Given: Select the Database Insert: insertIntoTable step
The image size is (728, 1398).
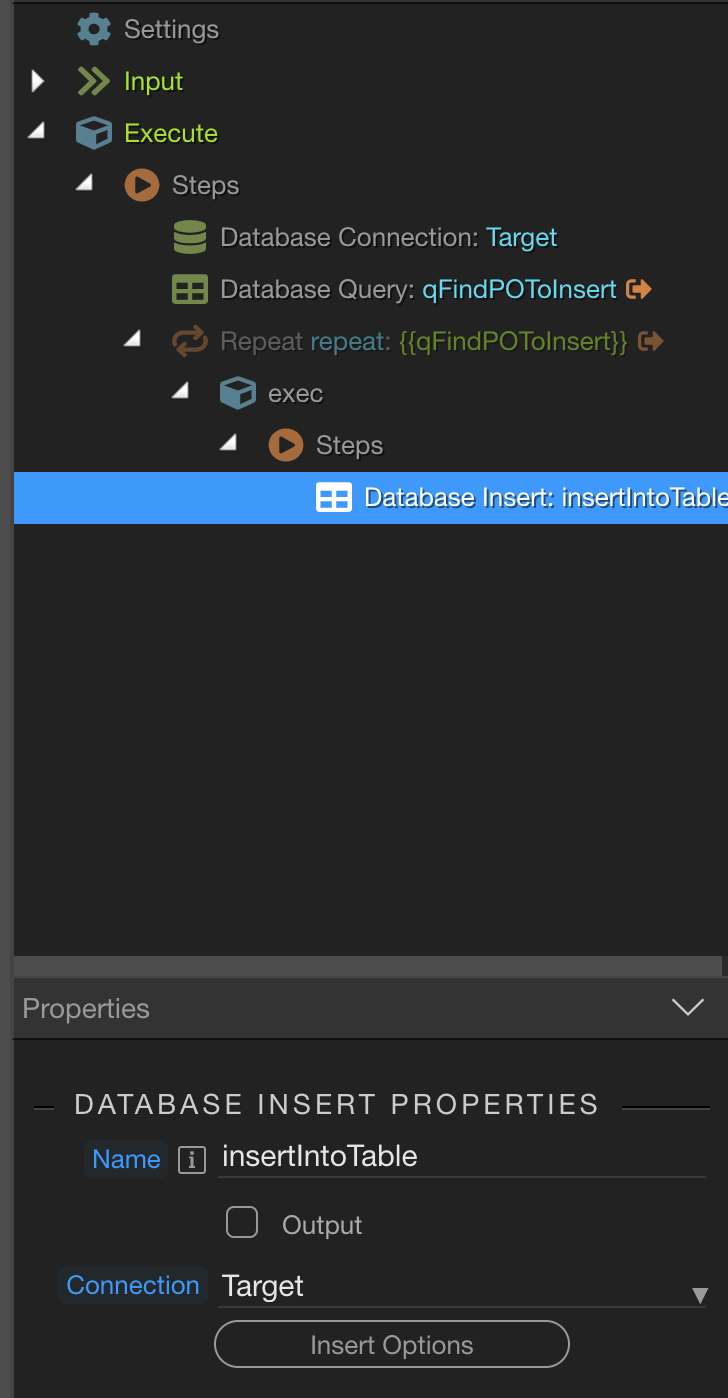Looking at the screenshot, I should [371, 497].
